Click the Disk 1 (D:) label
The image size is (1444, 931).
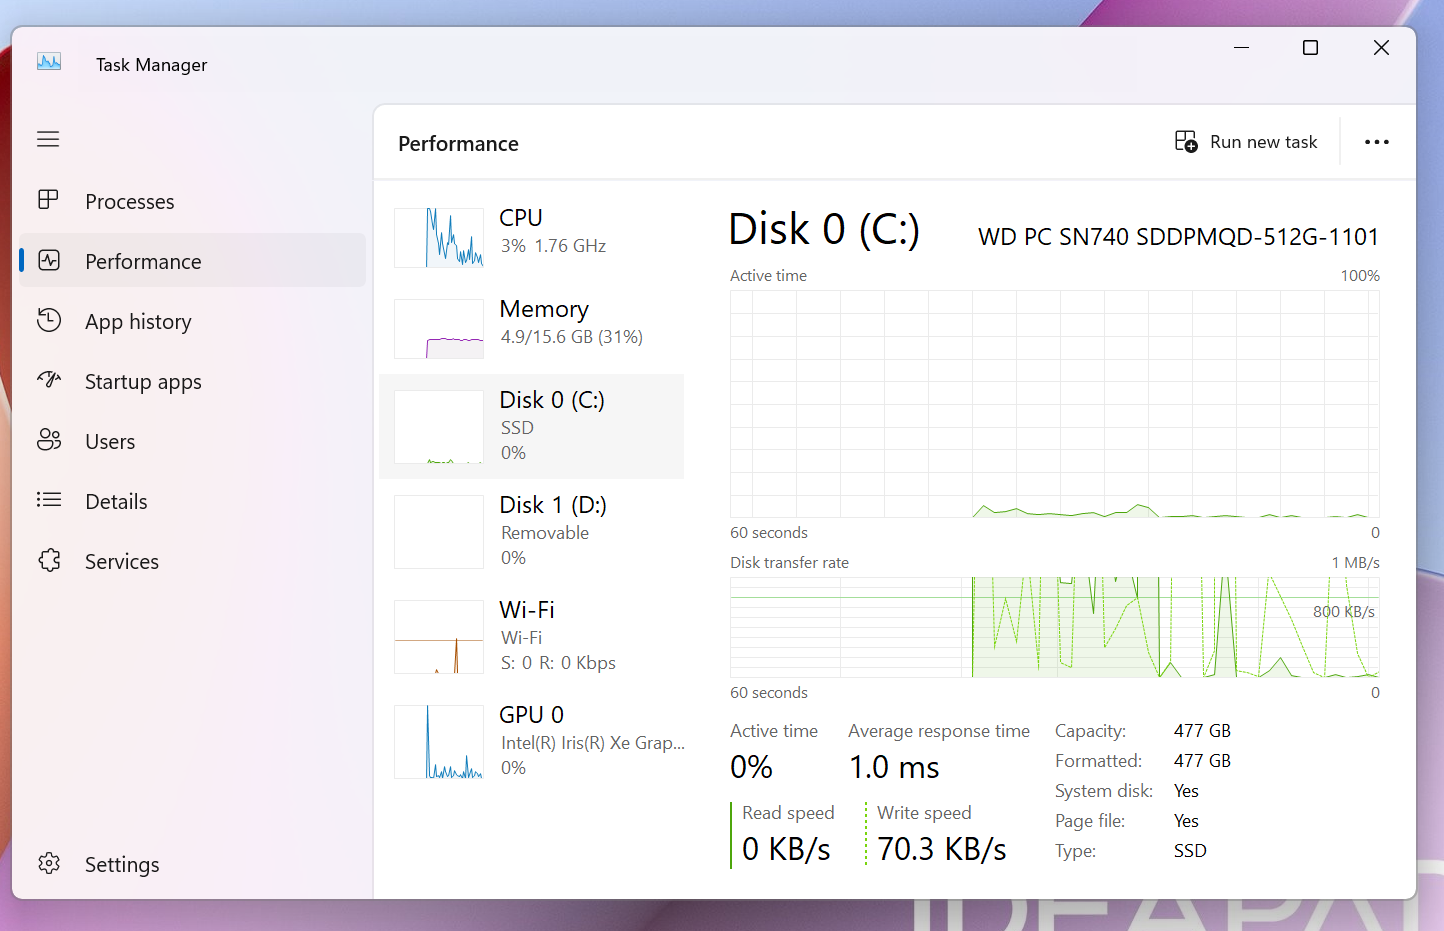tap(553, 505)
